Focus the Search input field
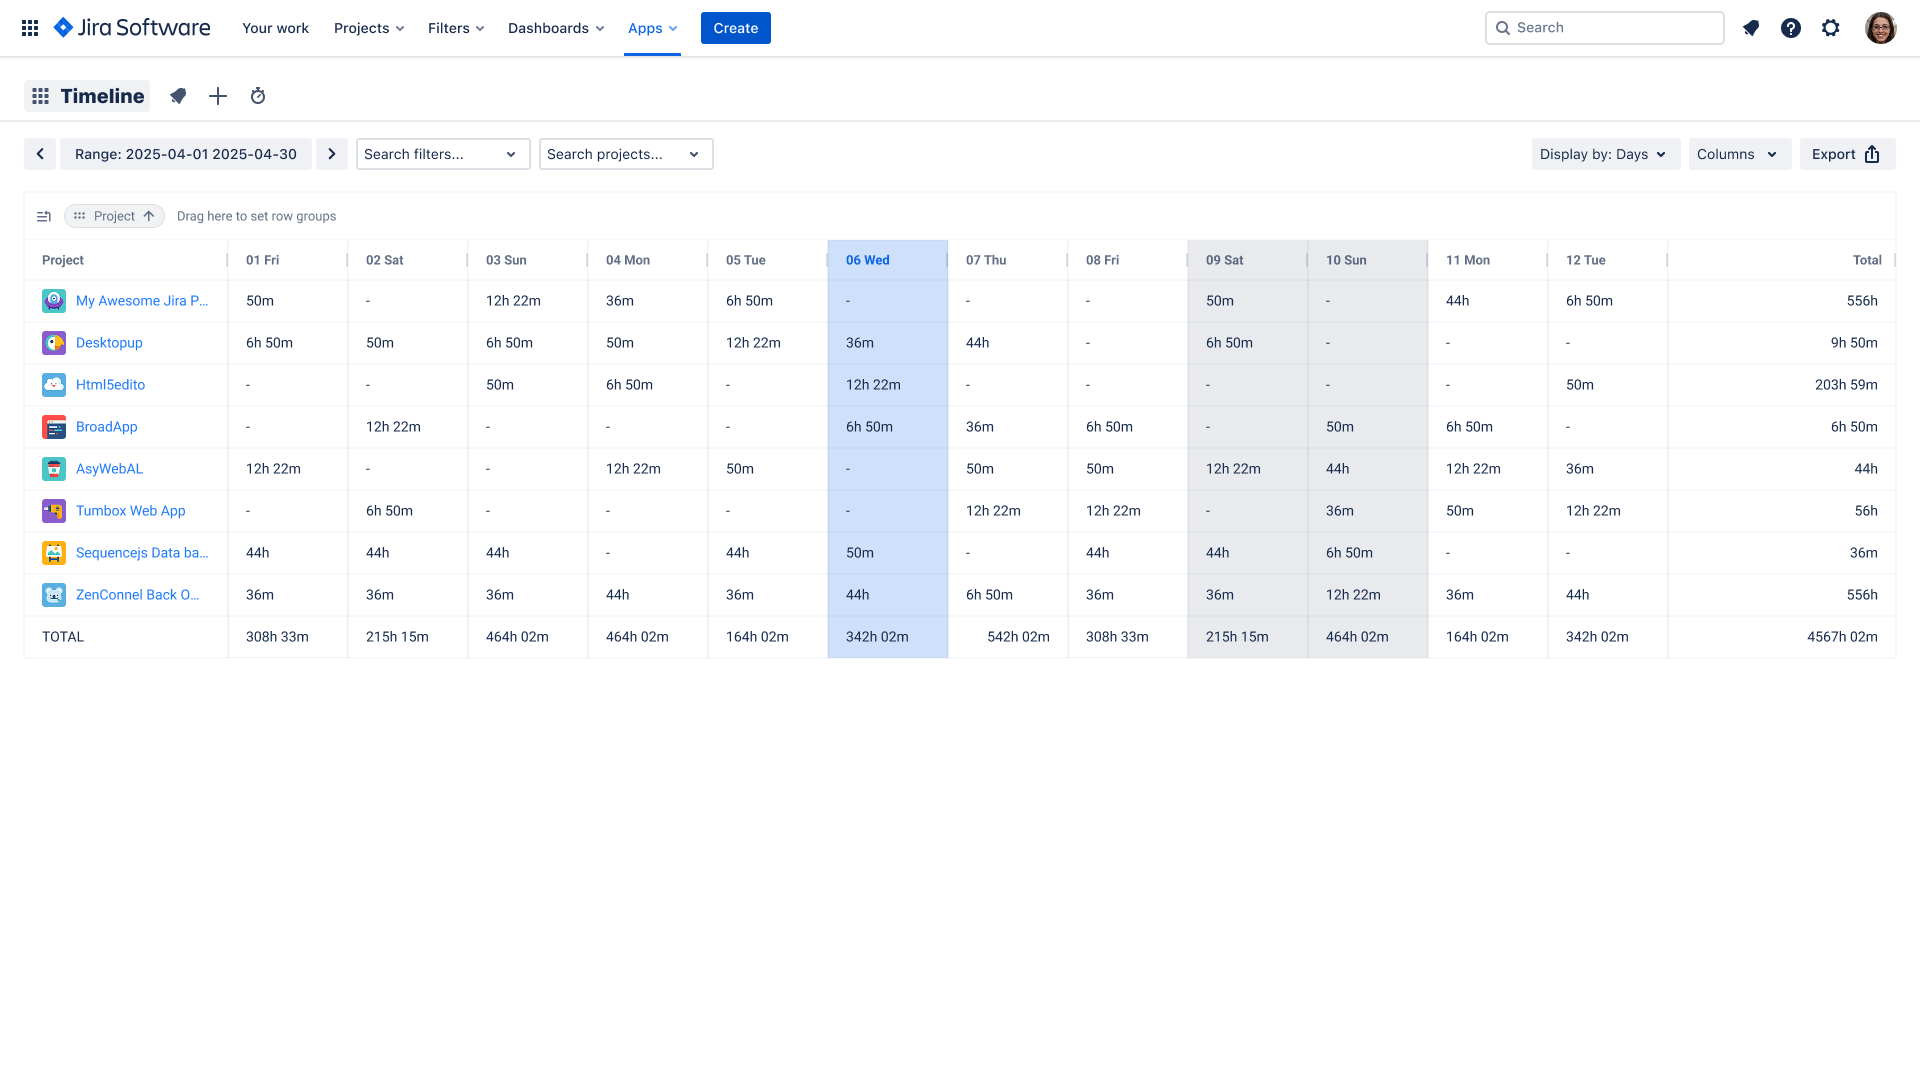The height and width of the screenshot is (1080, 1920). tap(1605, 28)
